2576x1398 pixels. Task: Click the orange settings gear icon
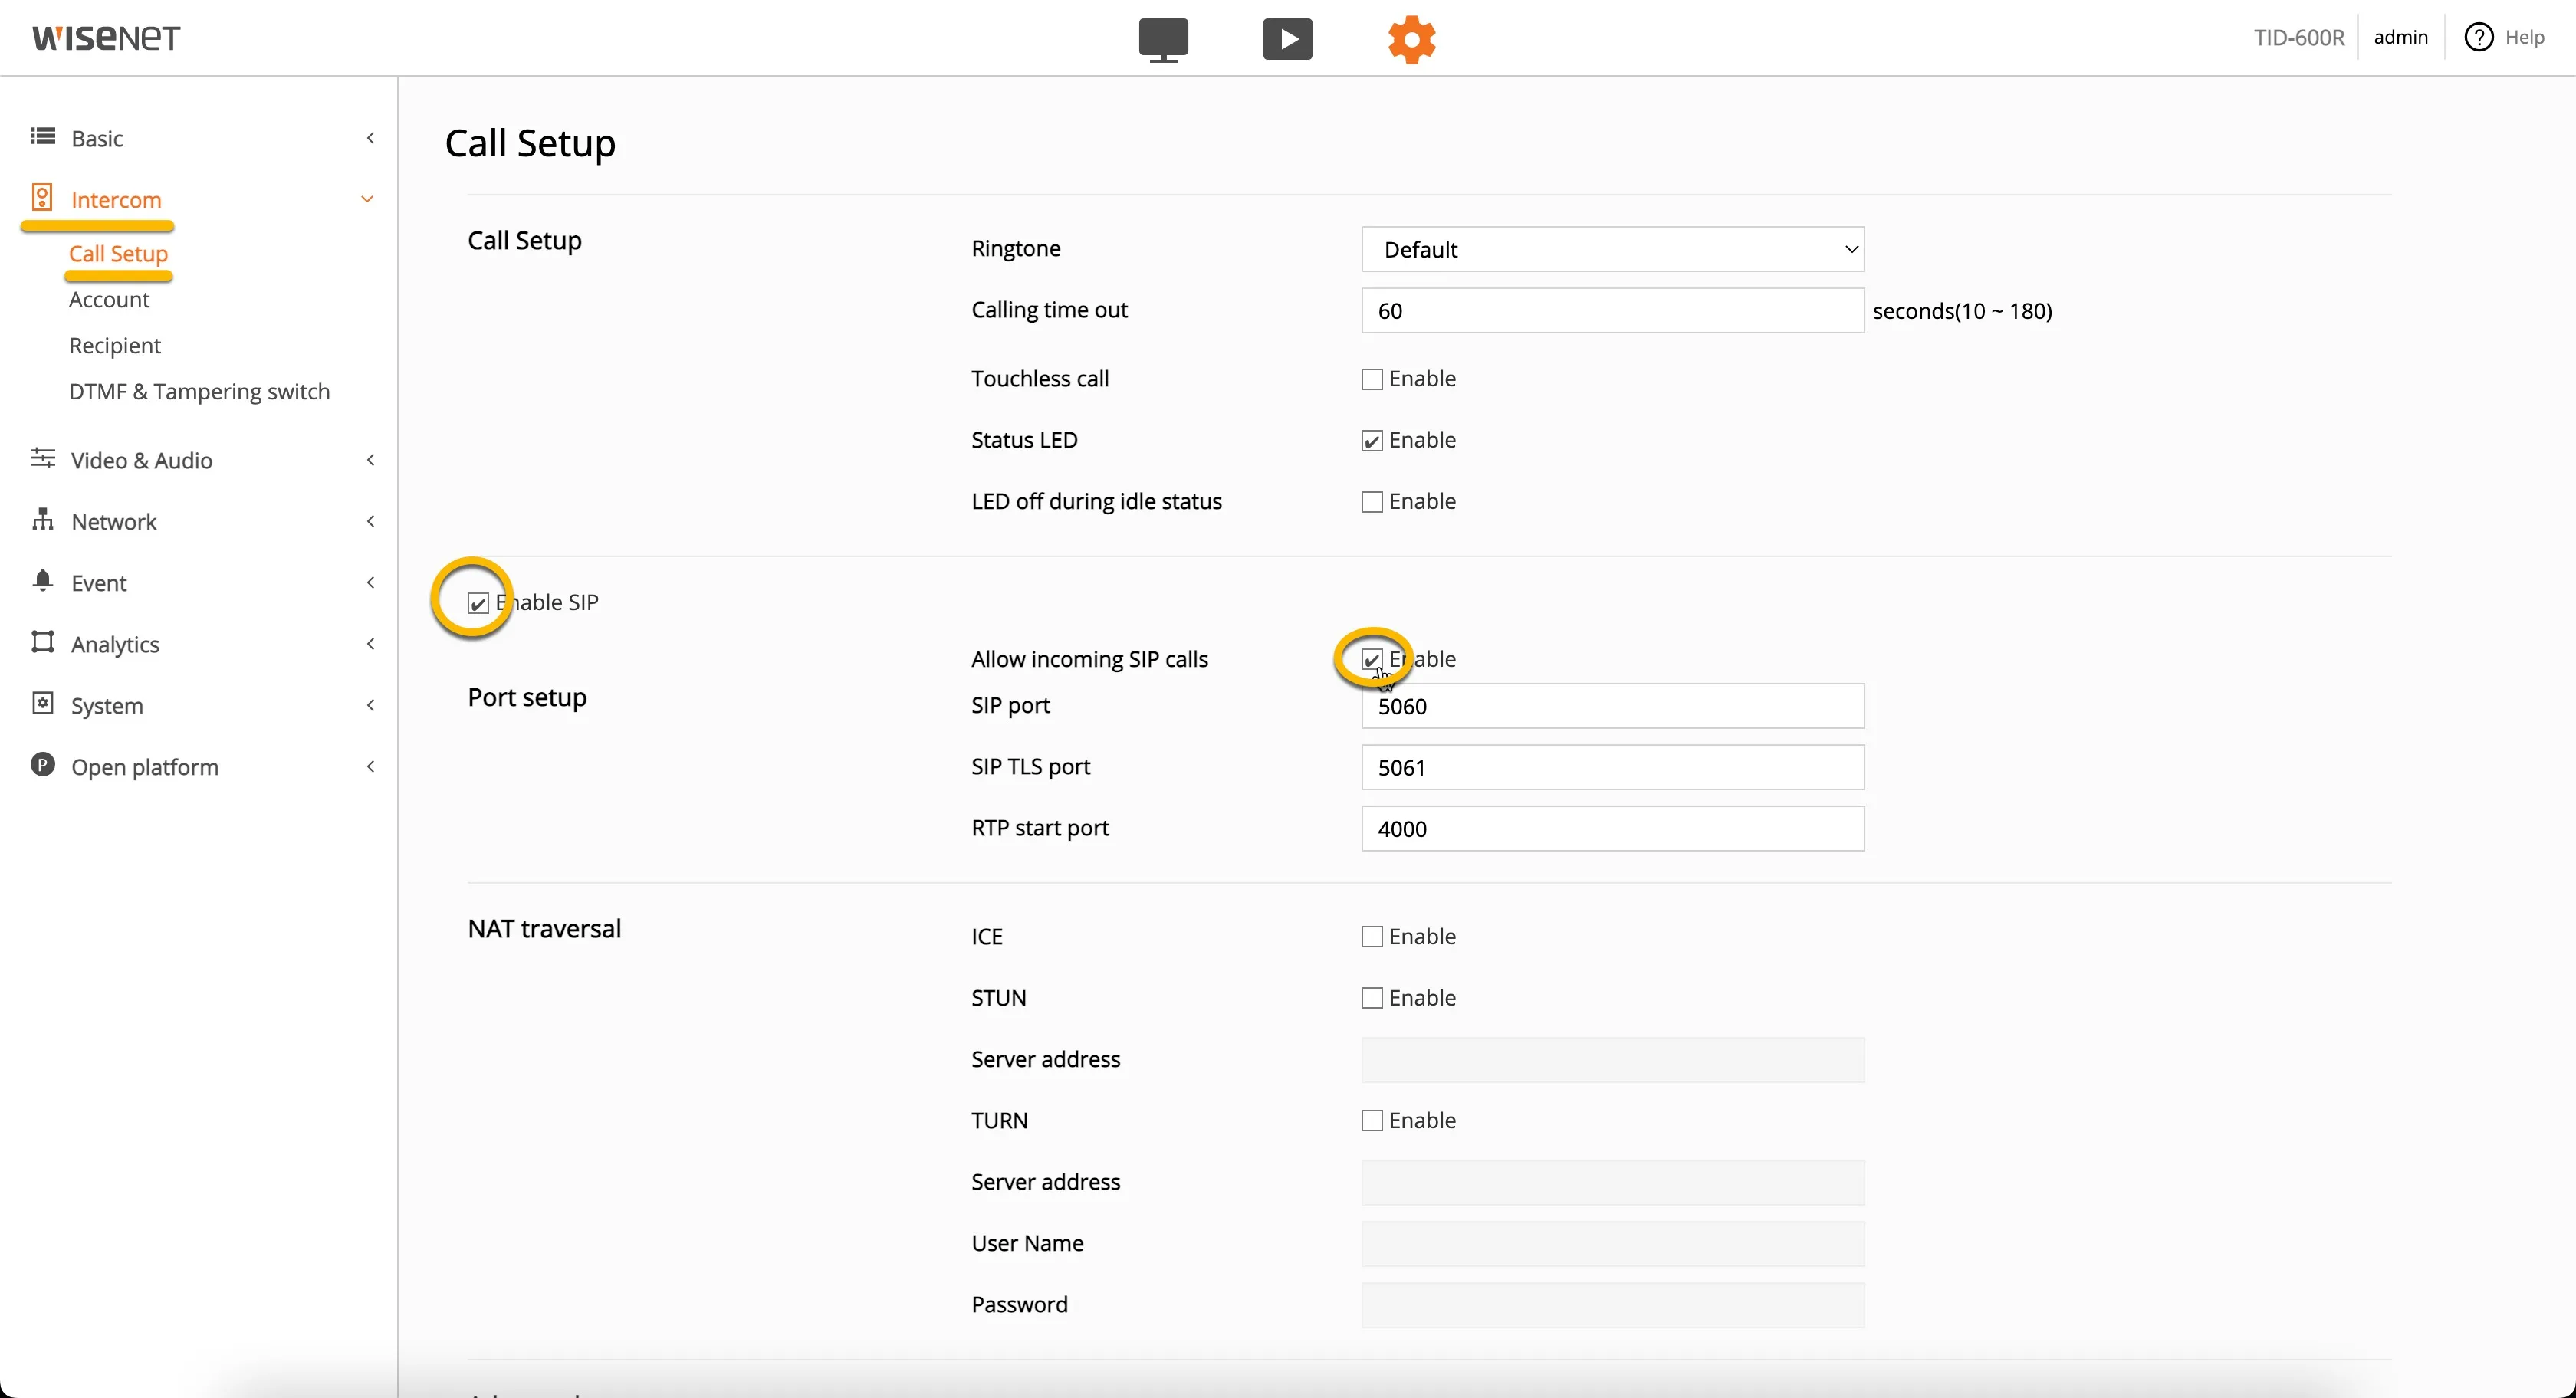tap(1411, 39)
